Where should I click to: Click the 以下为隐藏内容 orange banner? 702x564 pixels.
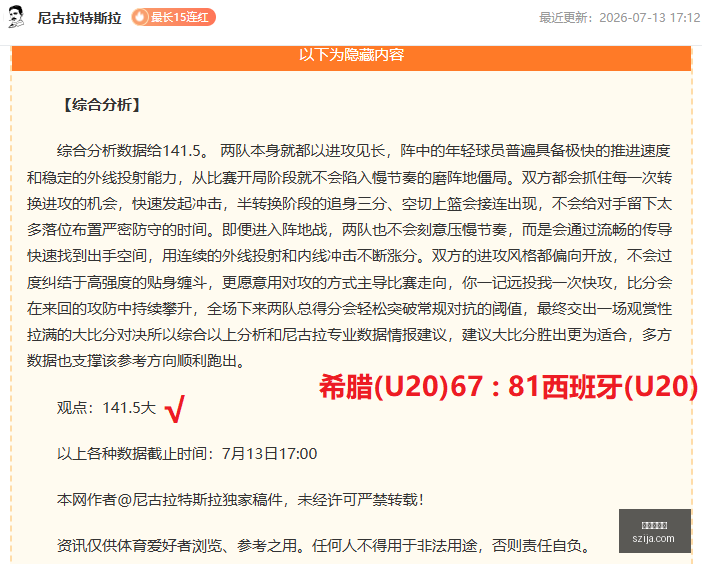[x=351, y=57]
